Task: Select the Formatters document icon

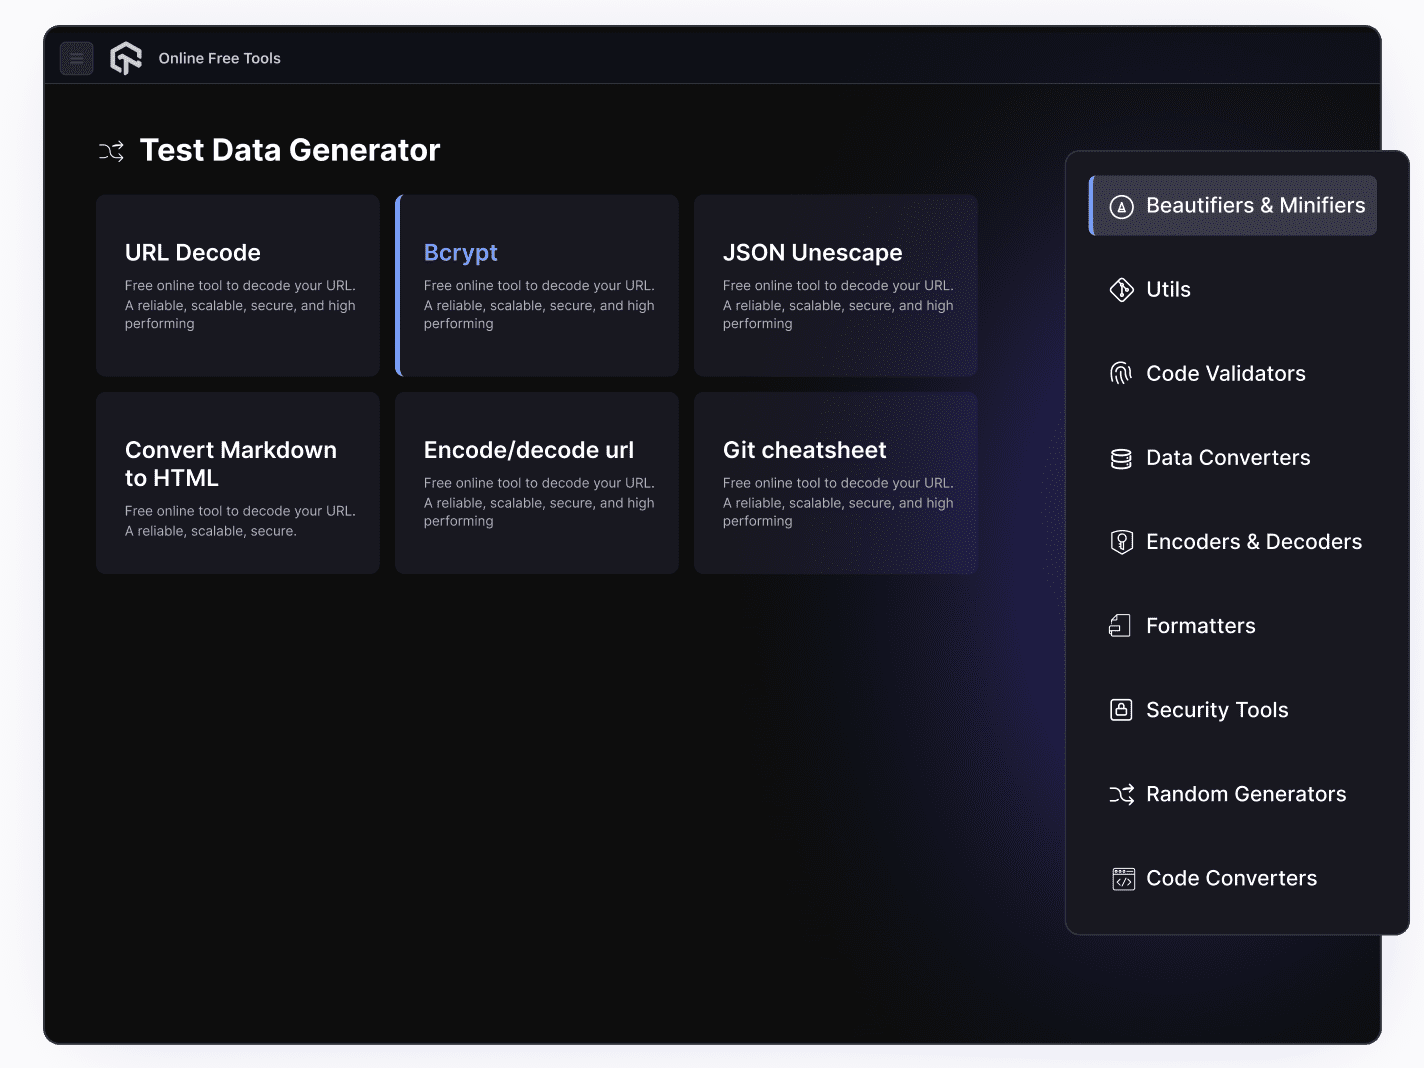Action: [x=1122, y=625]
